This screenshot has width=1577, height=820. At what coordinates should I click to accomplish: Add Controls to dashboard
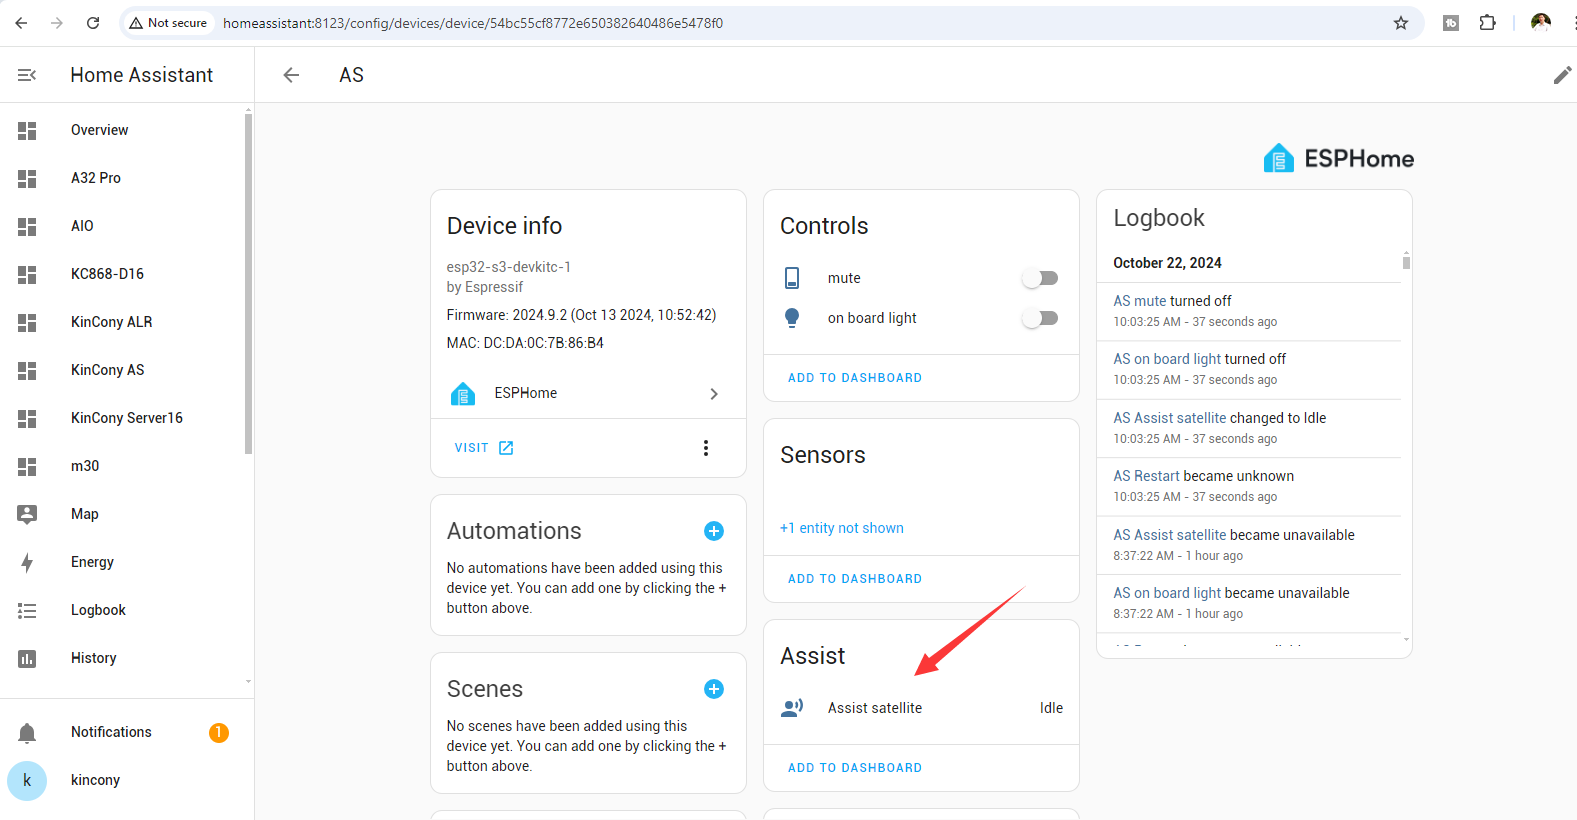click(x=854, y=378)
